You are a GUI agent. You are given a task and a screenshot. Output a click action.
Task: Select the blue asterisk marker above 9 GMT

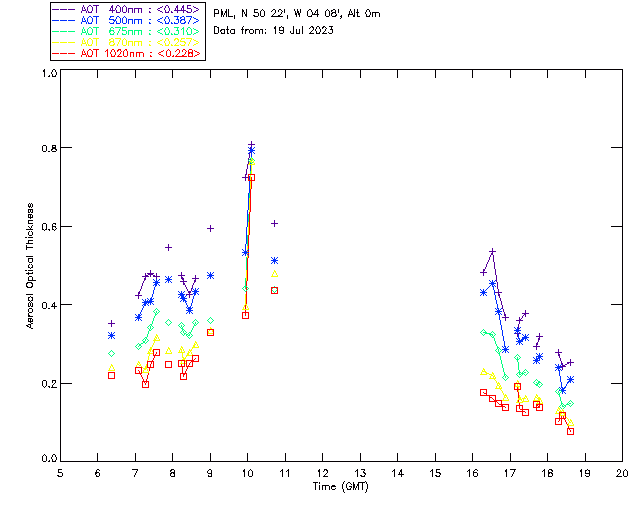tap(210, 276)
